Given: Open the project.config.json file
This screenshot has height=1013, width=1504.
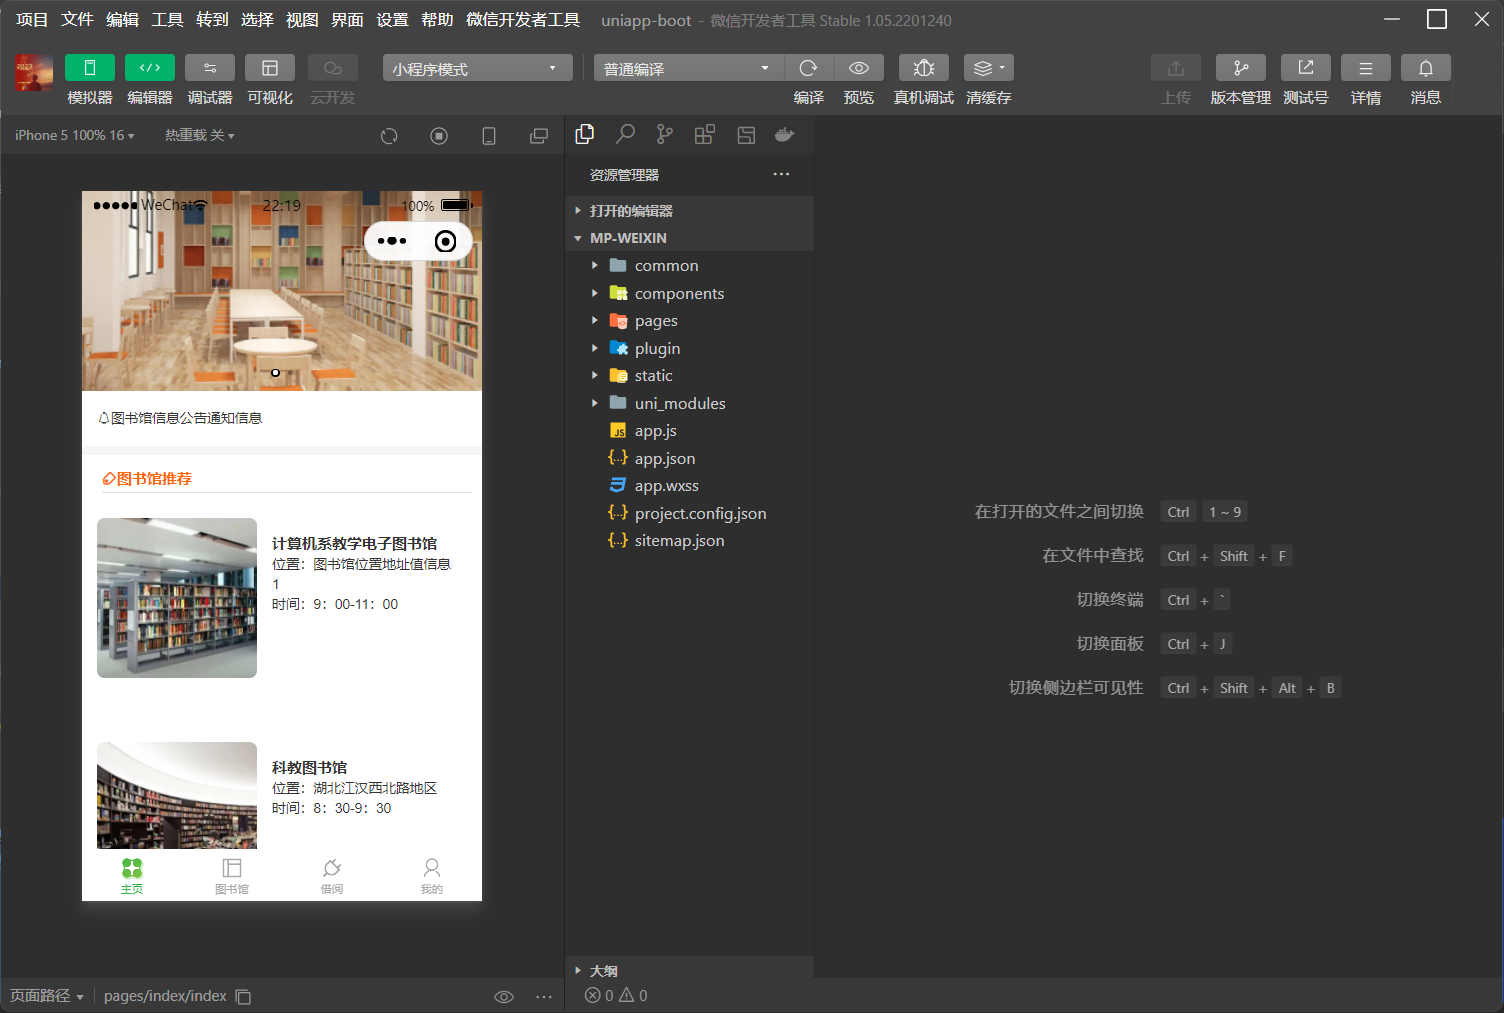Looking at the screenshot, I should click(x=690, y=513).
